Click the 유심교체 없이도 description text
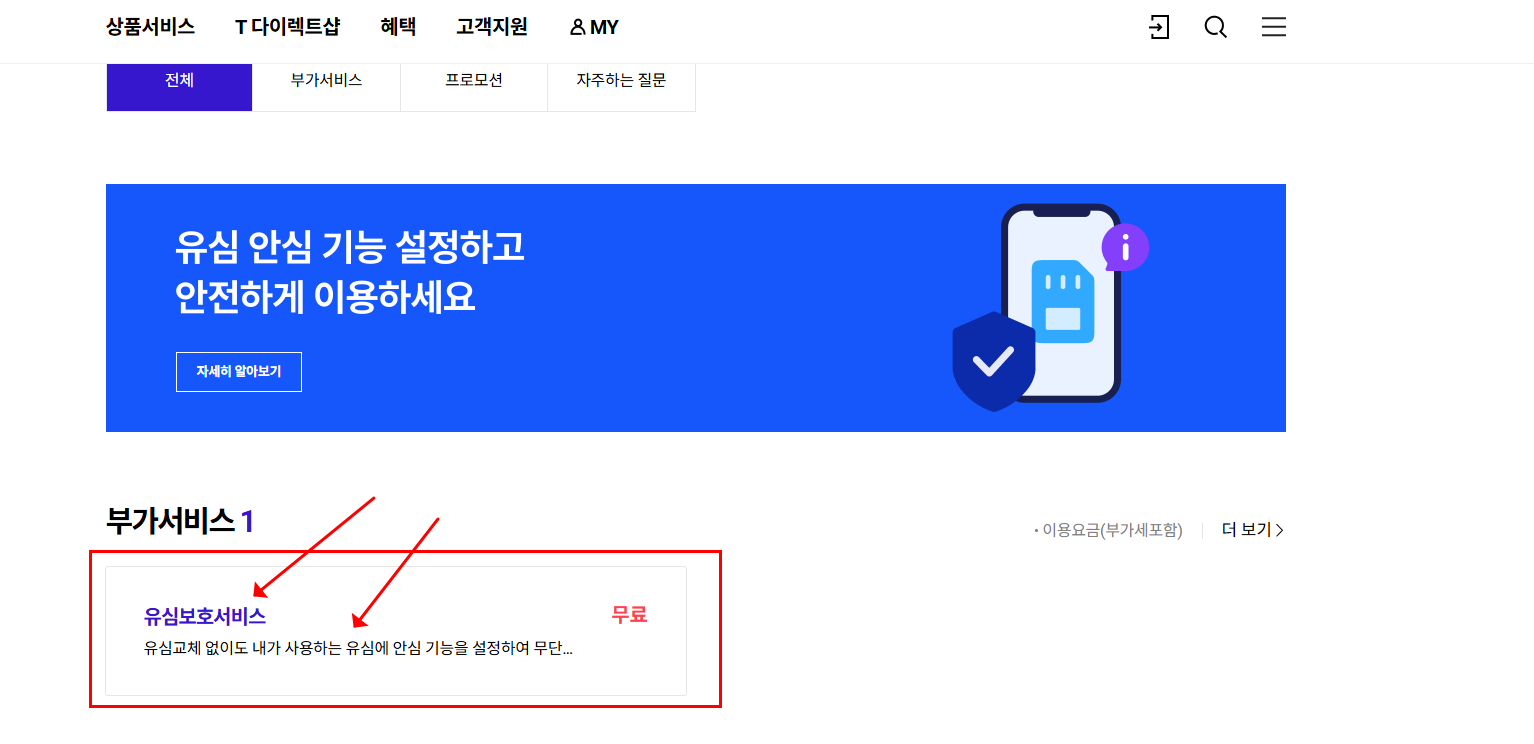The height and width of the screenshot is (744, 1534). (358, 649)
